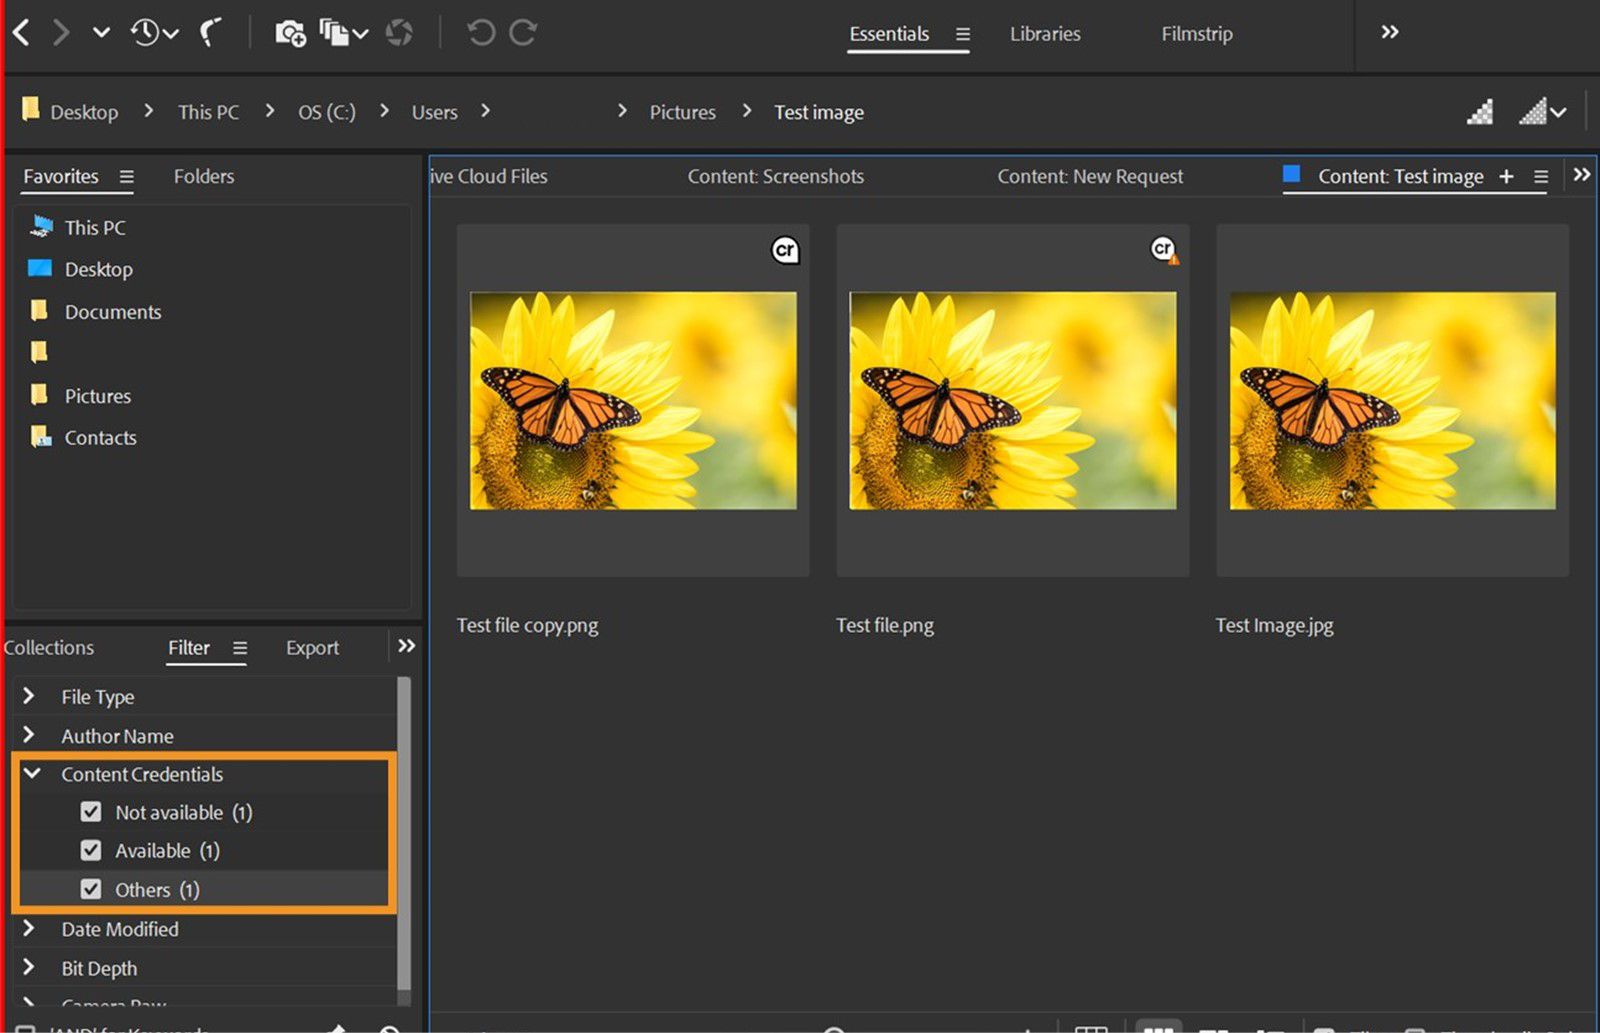
Task: Open the filter items by rating dropdown
Action: pos(1542,111)
